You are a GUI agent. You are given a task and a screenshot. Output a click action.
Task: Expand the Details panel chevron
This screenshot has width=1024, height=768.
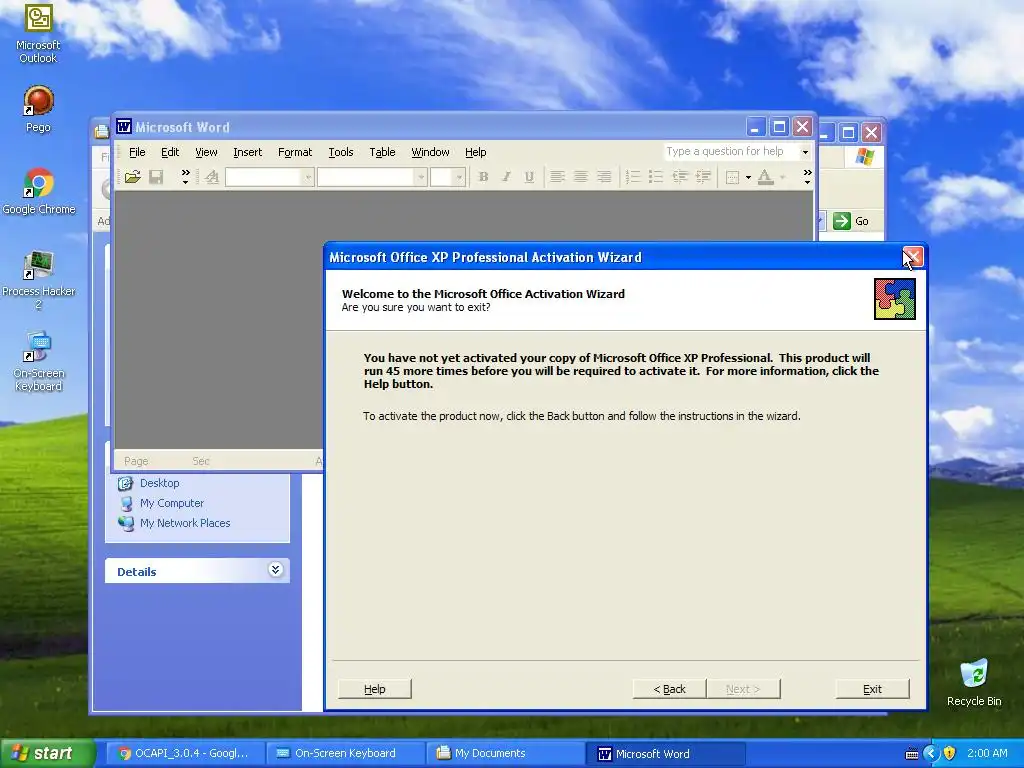(x=276, y=570)
